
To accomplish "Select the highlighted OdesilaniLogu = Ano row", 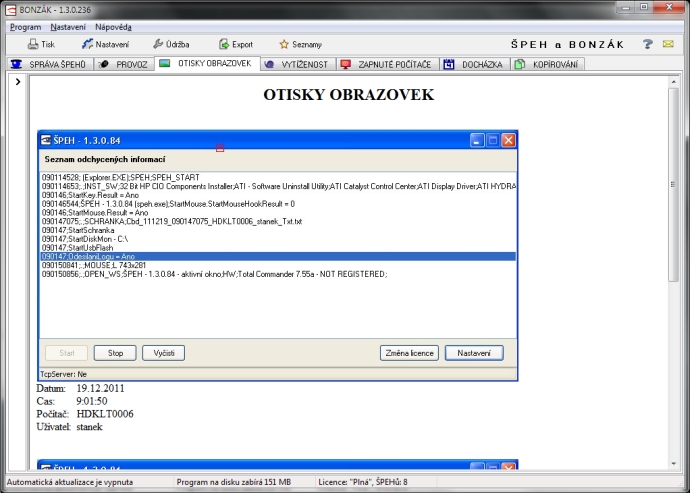I will coord(278,257).
